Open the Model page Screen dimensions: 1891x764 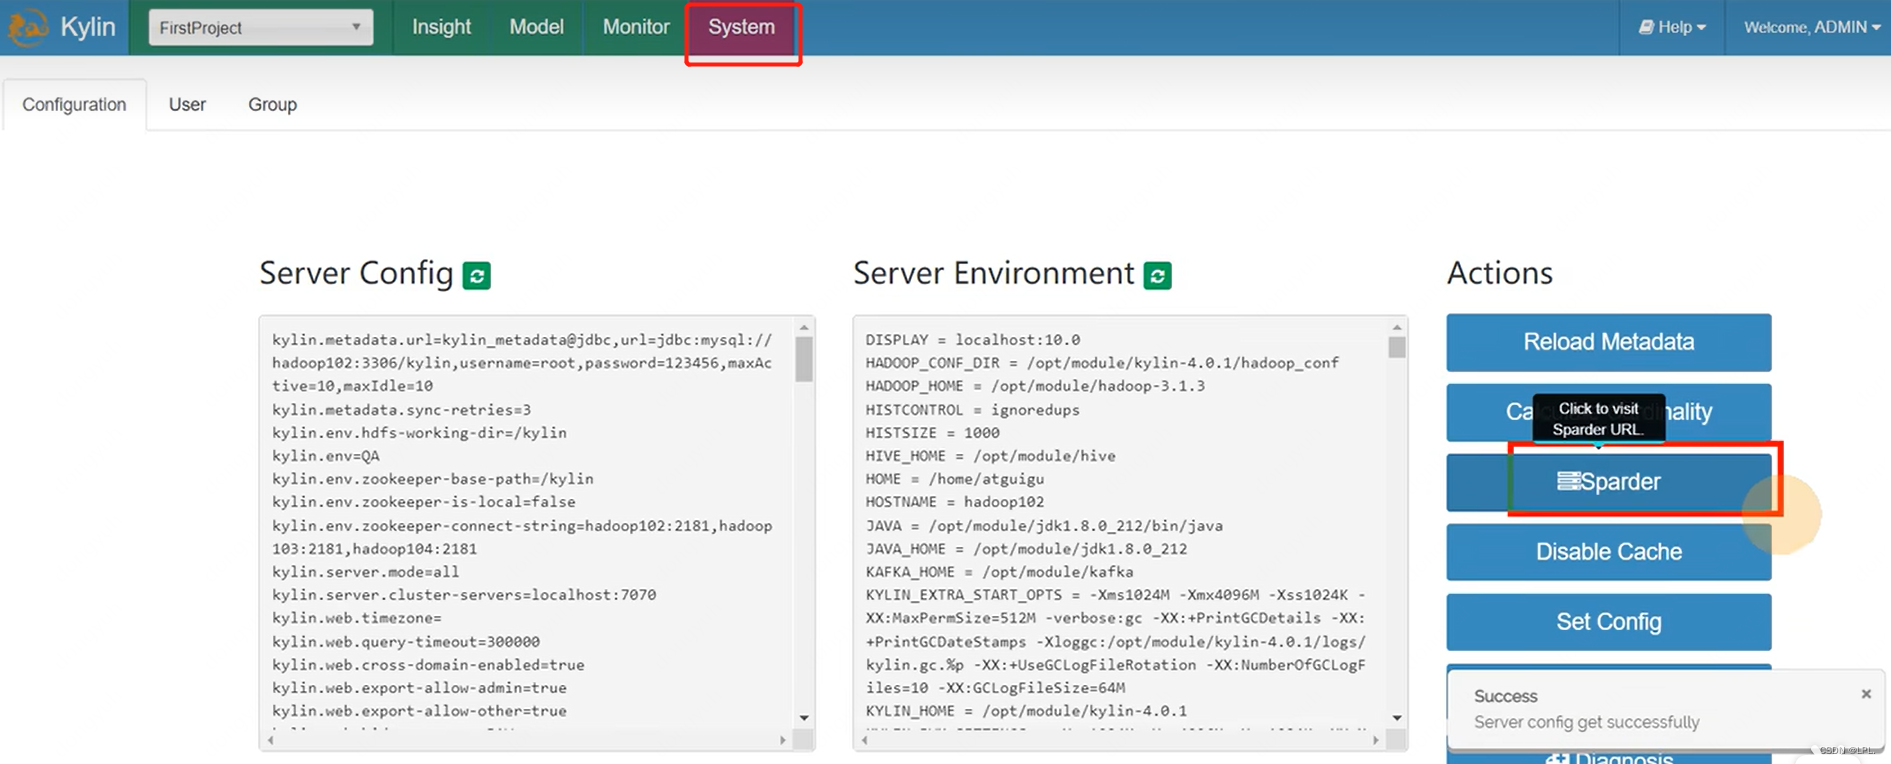pos(536,27)
